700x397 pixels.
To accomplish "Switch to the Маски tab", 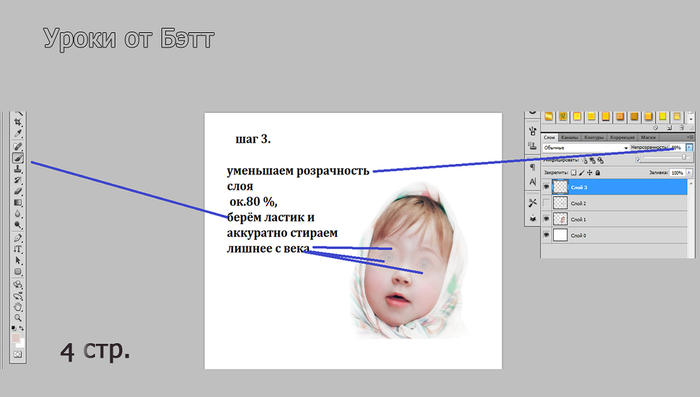I will (x=648, y=137).
